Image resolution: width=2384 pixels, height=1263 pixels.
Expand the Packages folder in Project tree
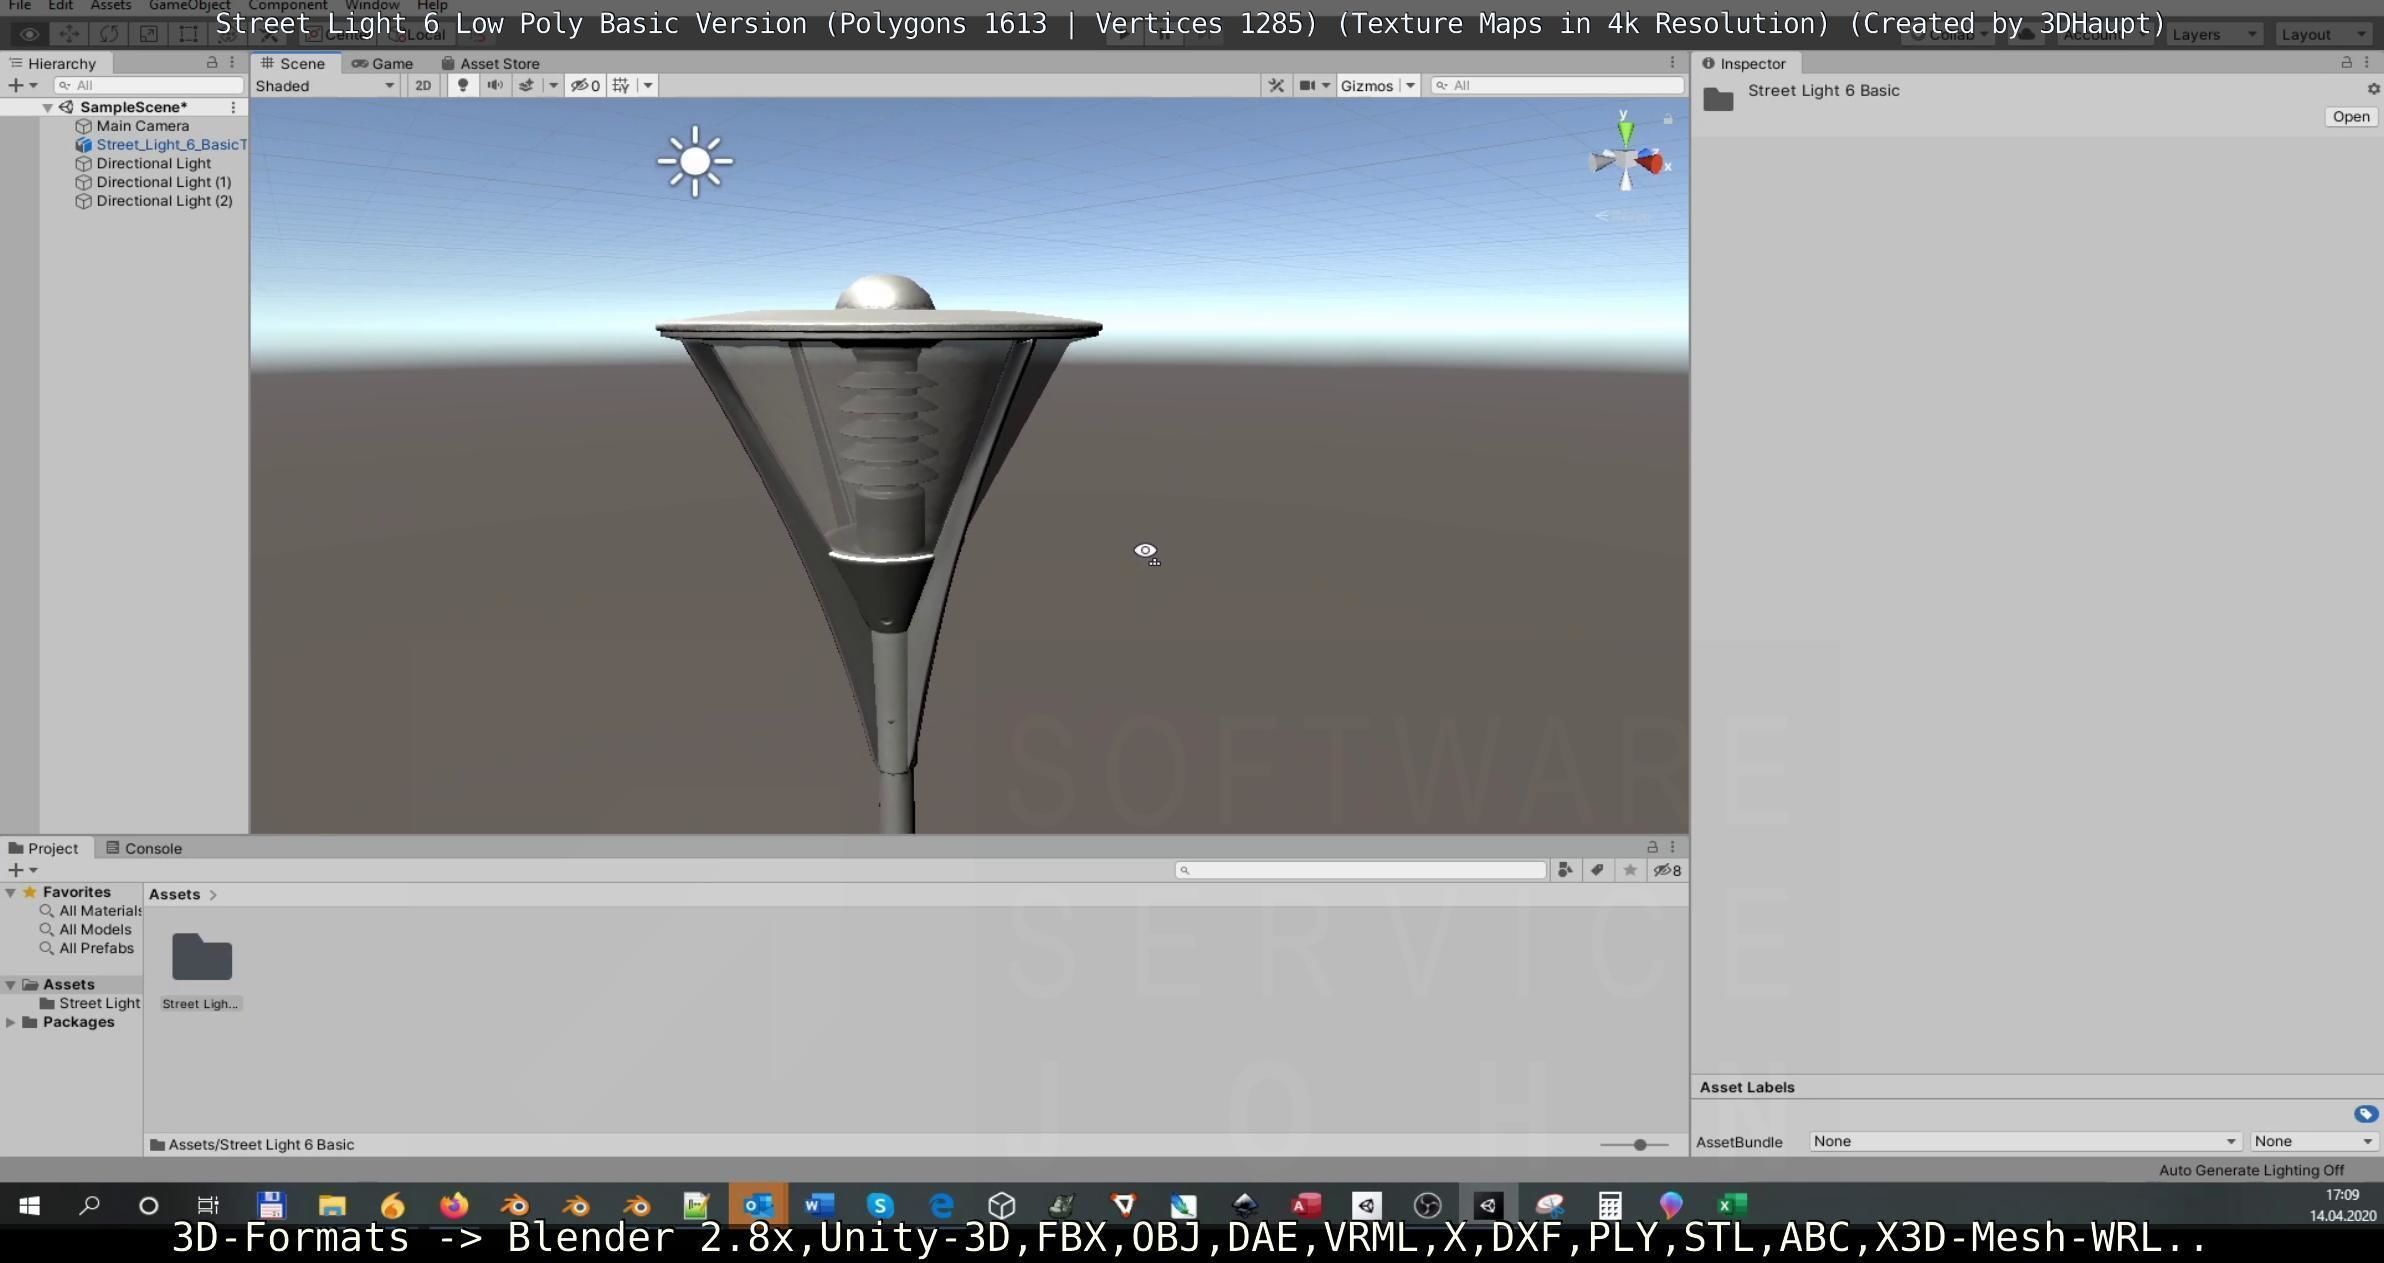(x=10, y=1022)
